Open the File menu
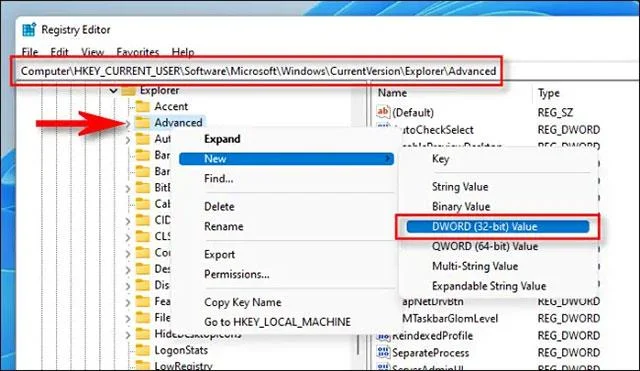 click(30, 52)
